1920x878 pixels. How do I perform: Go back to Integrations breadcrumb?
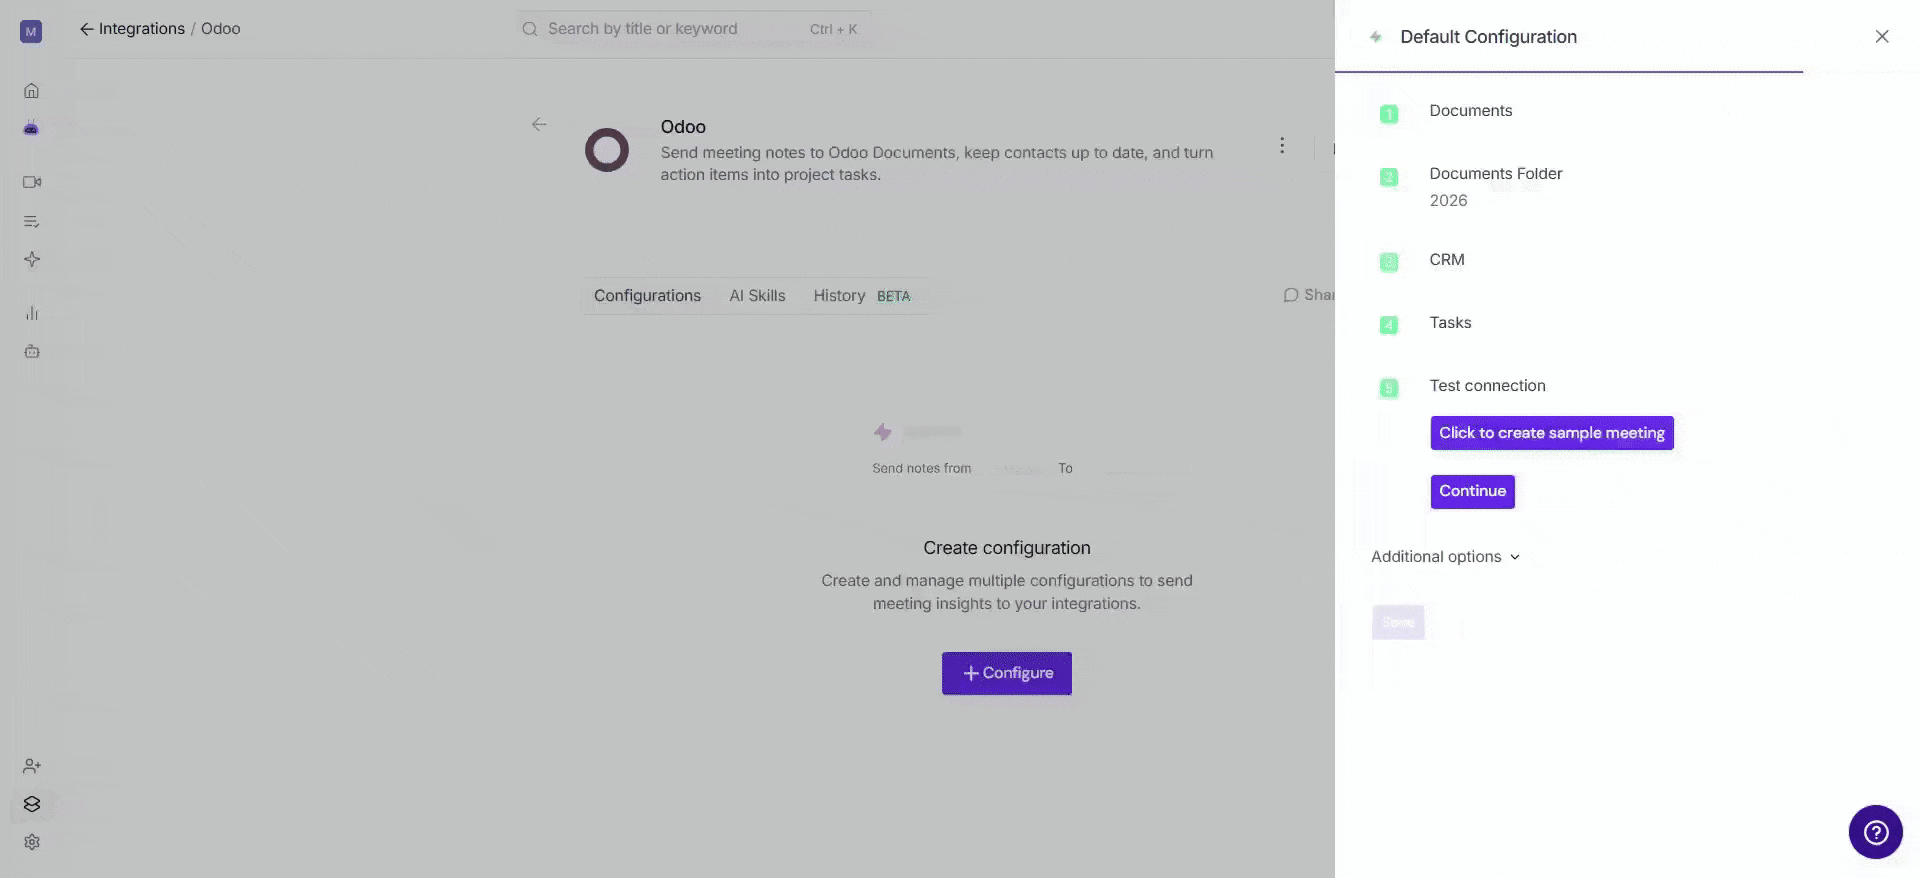(x=132, y=29)
